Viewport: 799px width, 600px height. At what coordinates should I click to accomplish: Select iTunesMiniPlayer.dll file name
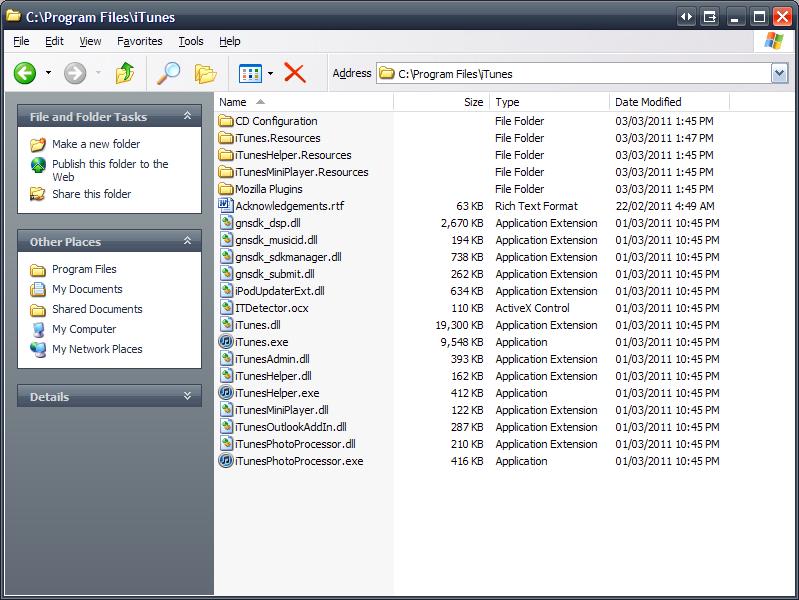click(282, 410)
